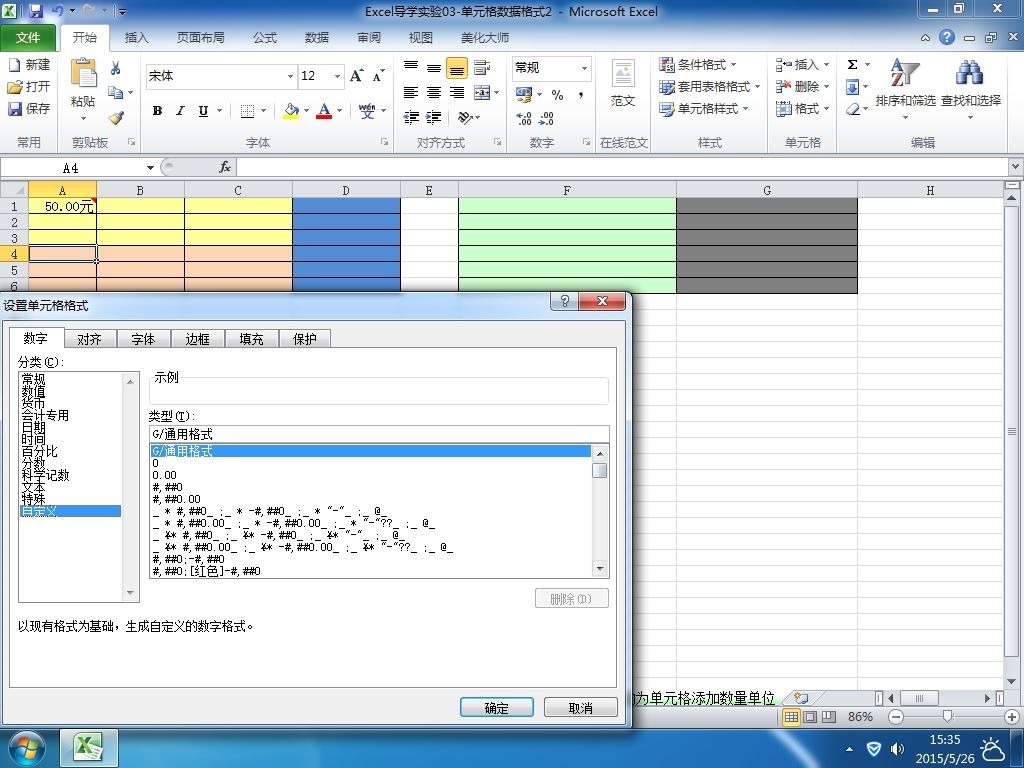The image size is (1024, 768).
Task: Switch to 公式 ribbon tab
Action: pyautogui.click(x=264, y=38)
